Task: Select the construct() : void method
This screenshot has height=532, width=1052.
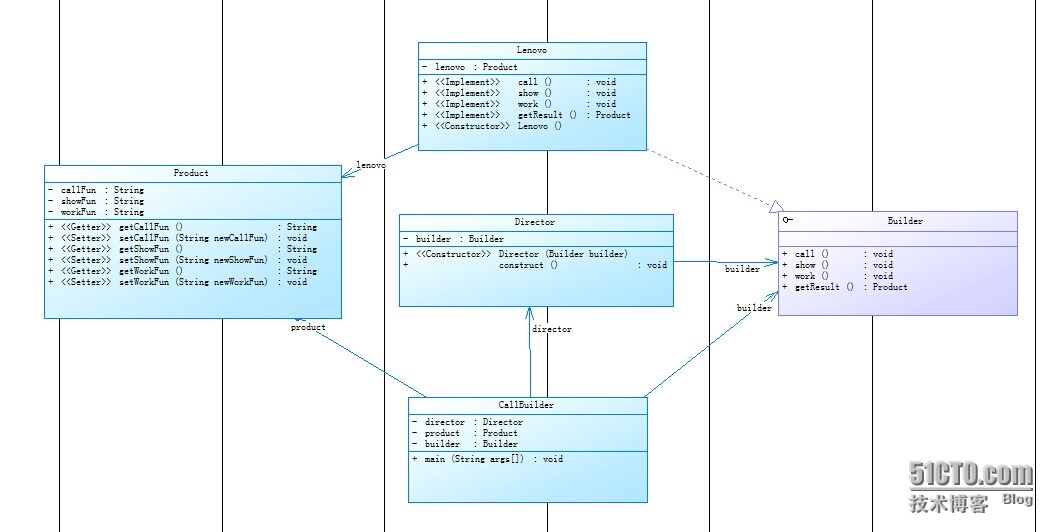Action: 535,265
